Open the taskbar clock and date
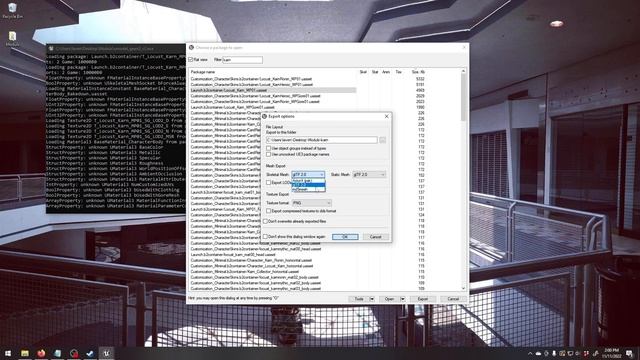This screenshot has width=640, height=360. click(612, 353)
